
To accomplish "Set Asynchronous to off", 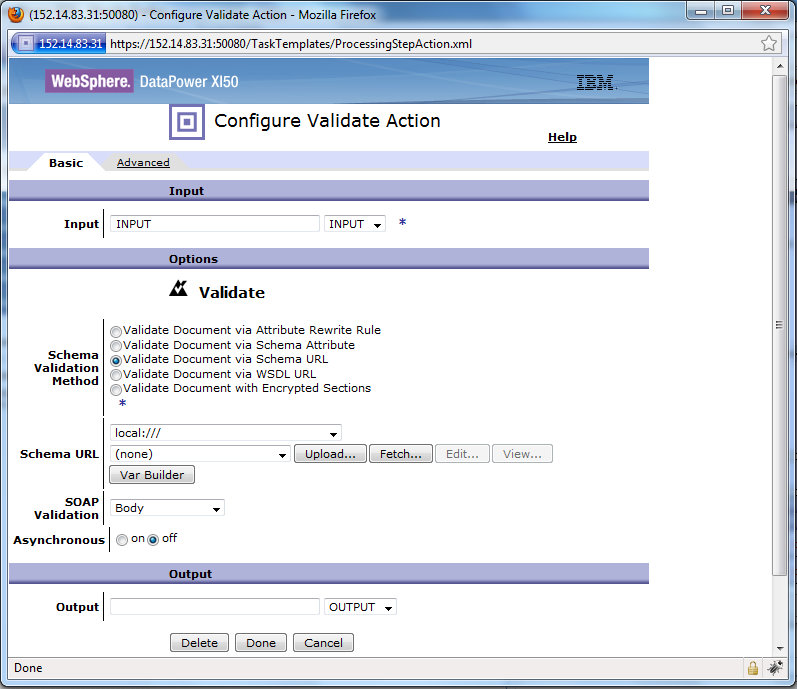I will point(153,540).
